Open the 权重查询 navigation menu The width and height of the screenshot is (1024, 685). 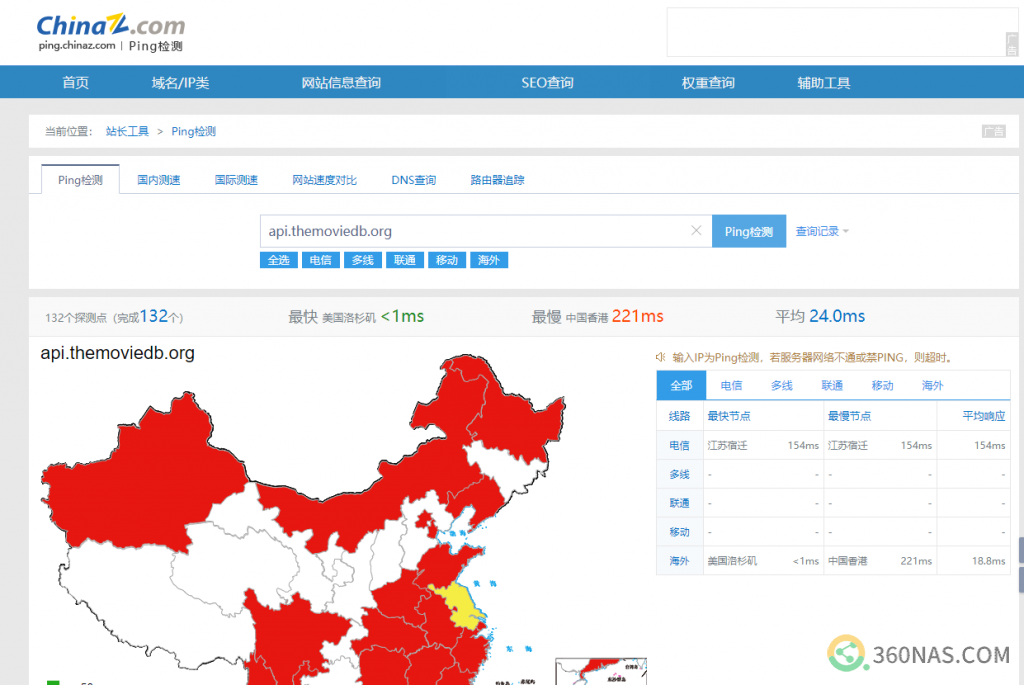(708, 83)
